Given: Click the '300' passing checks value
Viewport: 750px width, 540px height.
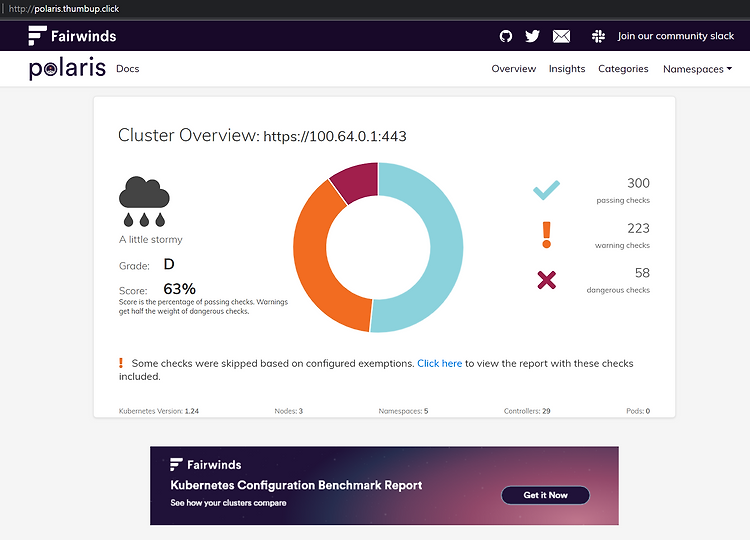Looking at the screenshot, I should (x=638, y=183).
